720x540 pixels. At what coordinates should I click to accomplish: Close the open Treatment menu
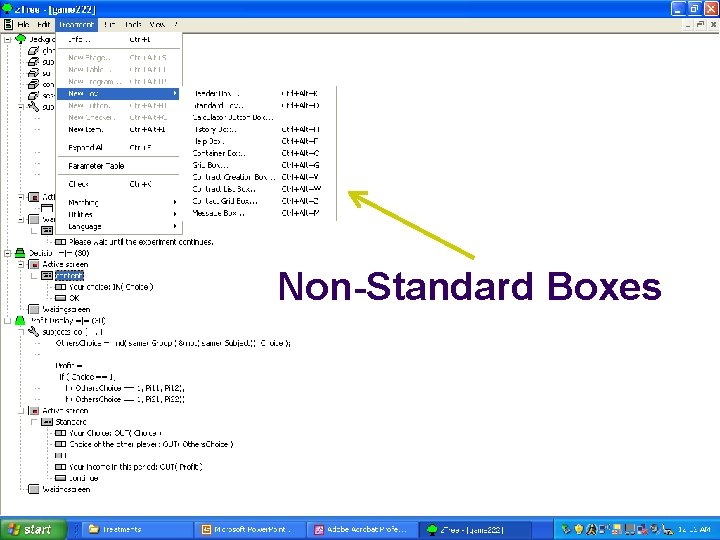click(x=76, y=24)
